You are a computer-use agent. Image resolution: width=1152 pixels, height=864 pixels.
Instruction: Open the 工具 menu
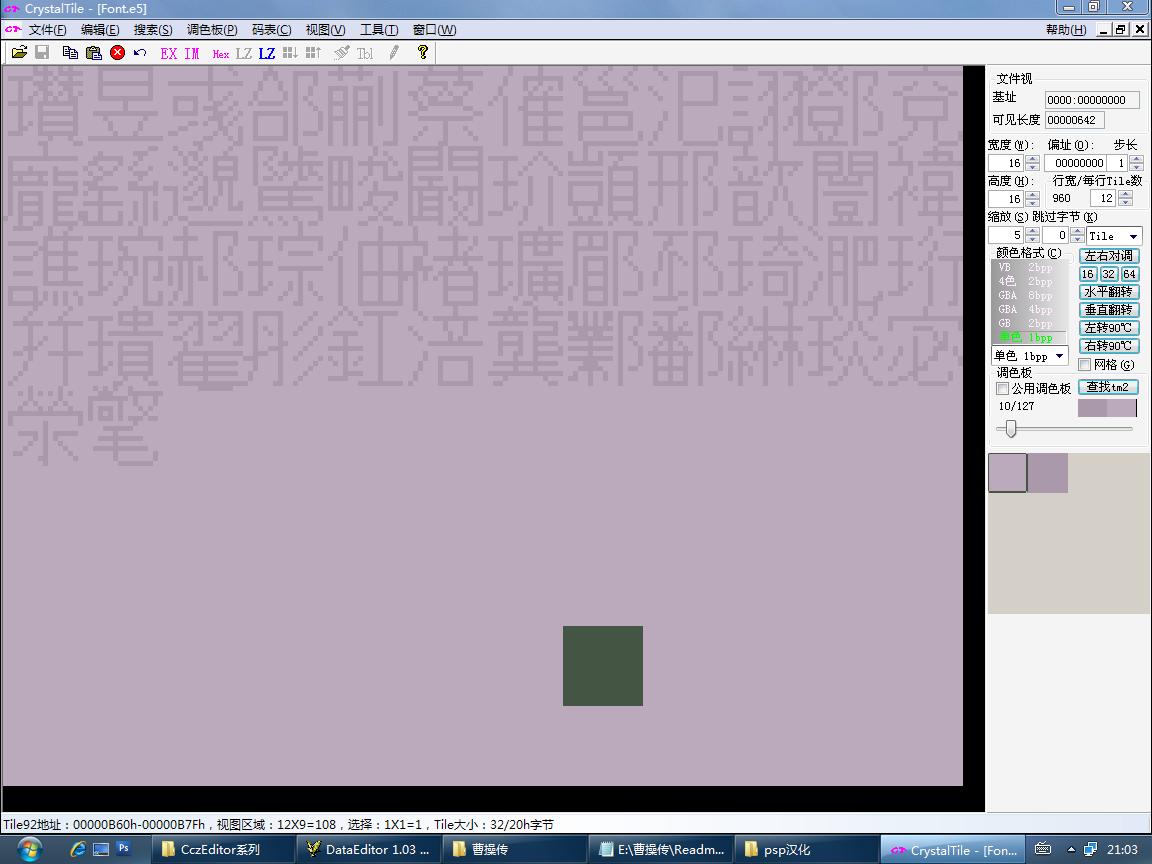tap(379, 30)
